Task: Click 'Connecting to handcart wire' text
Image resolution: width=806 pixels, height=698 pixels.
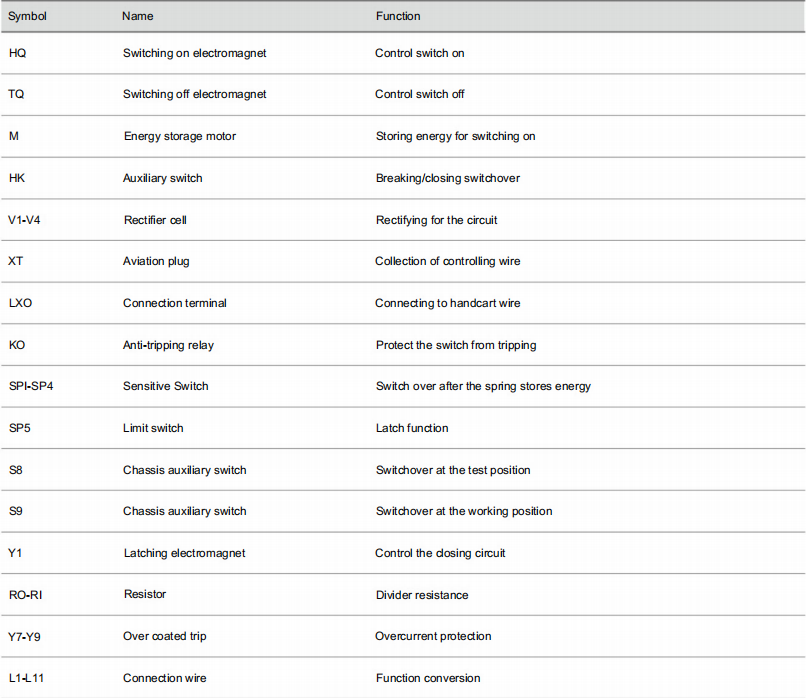Action: 447,303
